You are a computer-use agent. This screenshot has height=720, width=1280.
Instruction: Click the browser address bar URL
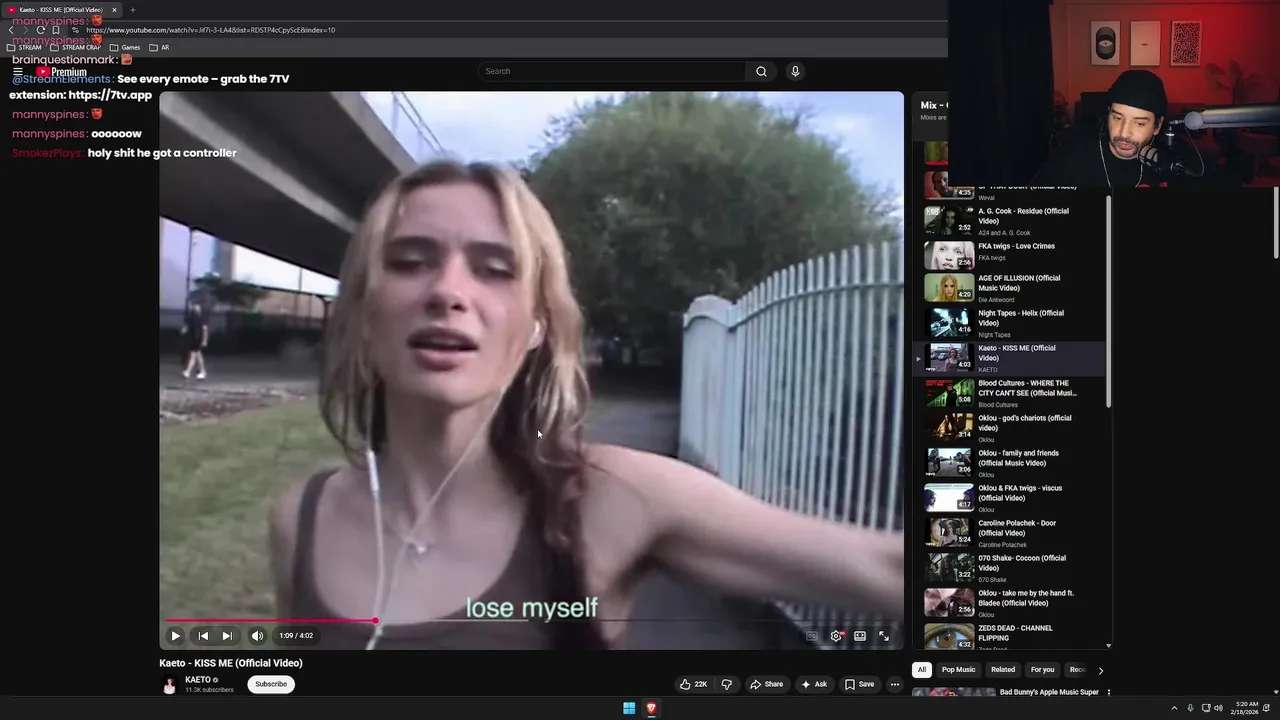(x=210, y=30)
